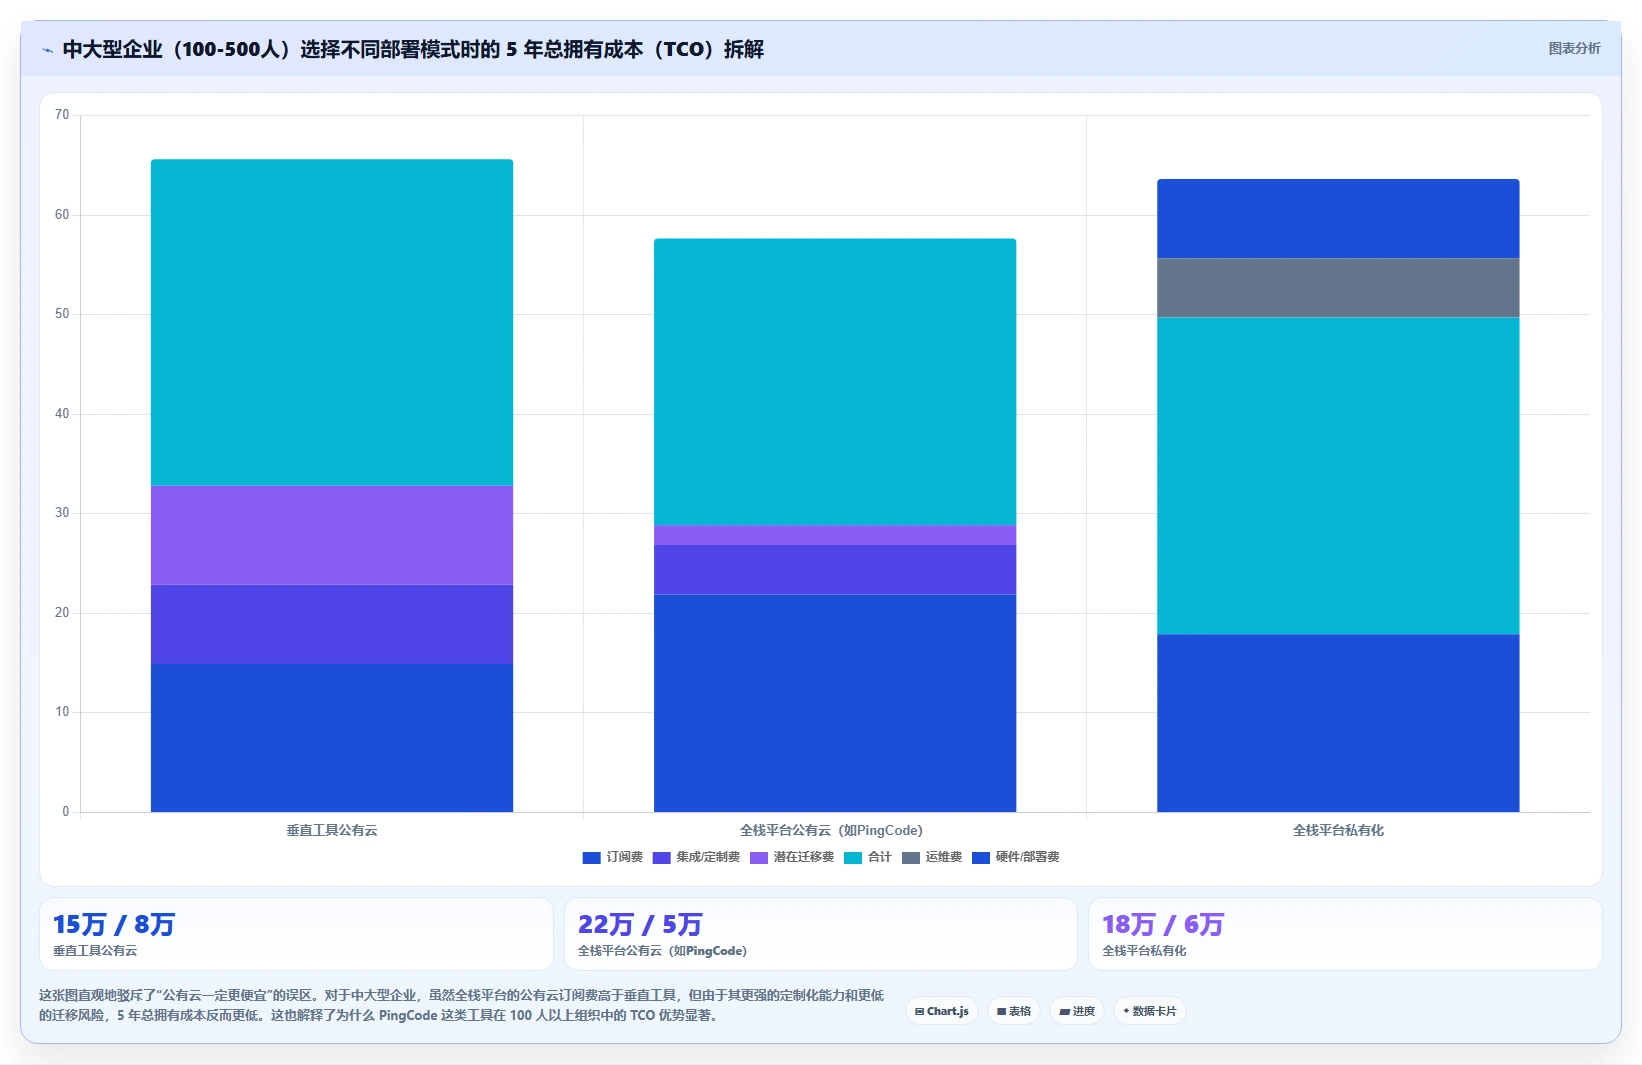The width and height of the screenshot is (1642, 1065).
Task: Click the 15万 / 8万 data card value
Action: (114, 924)
